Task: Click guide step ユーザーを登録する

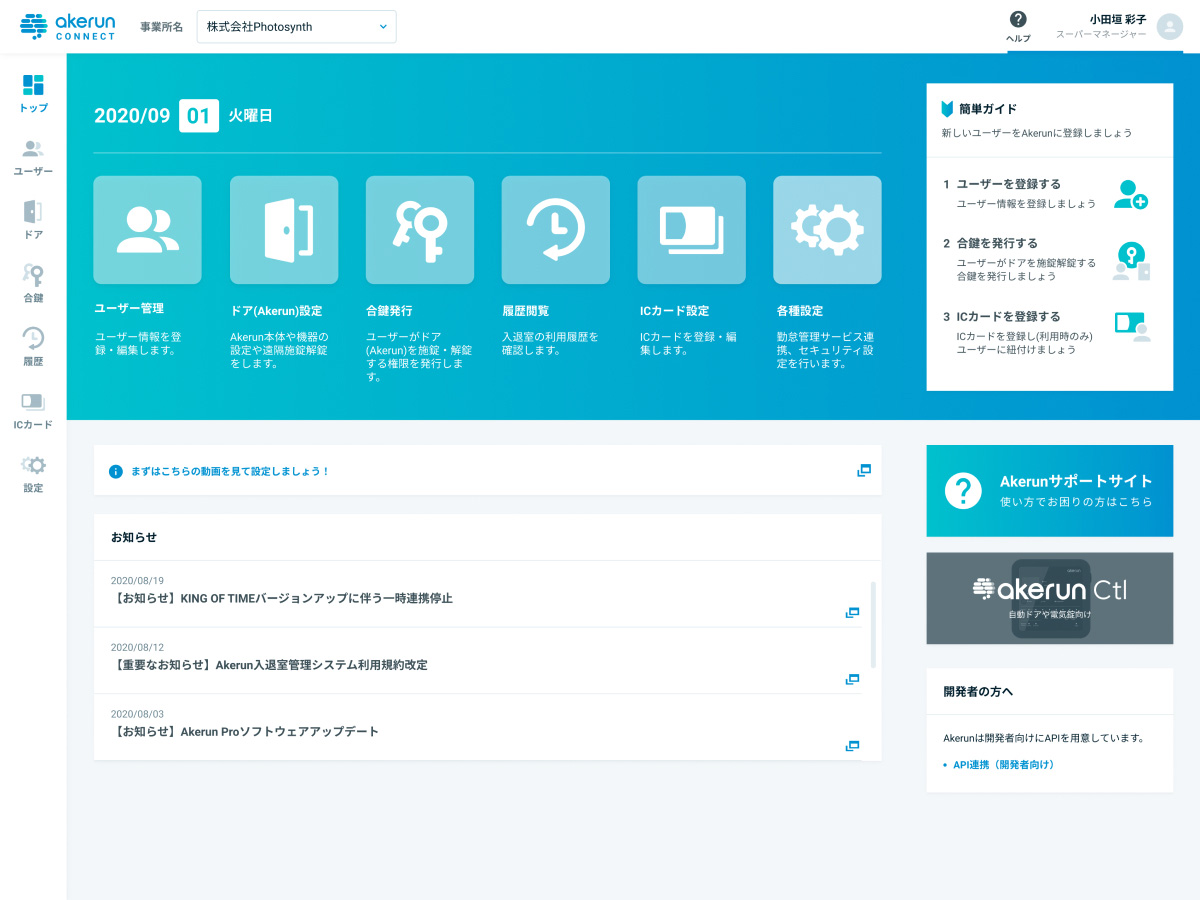Action: tap(1008, 185)
